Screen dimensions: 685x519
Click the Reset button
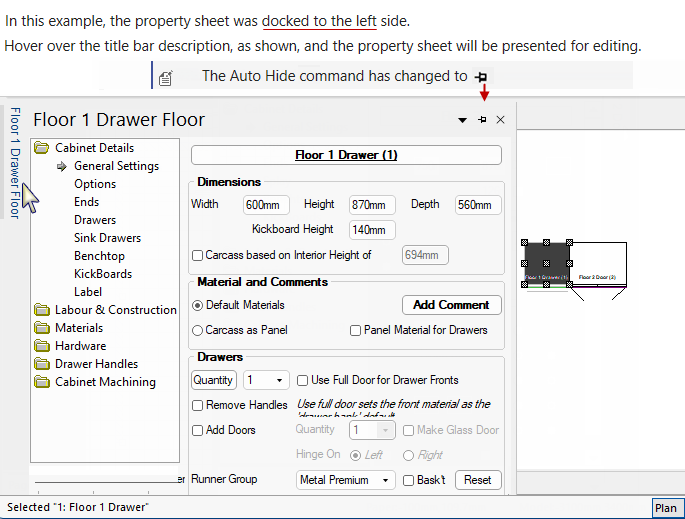coord(477,480)
